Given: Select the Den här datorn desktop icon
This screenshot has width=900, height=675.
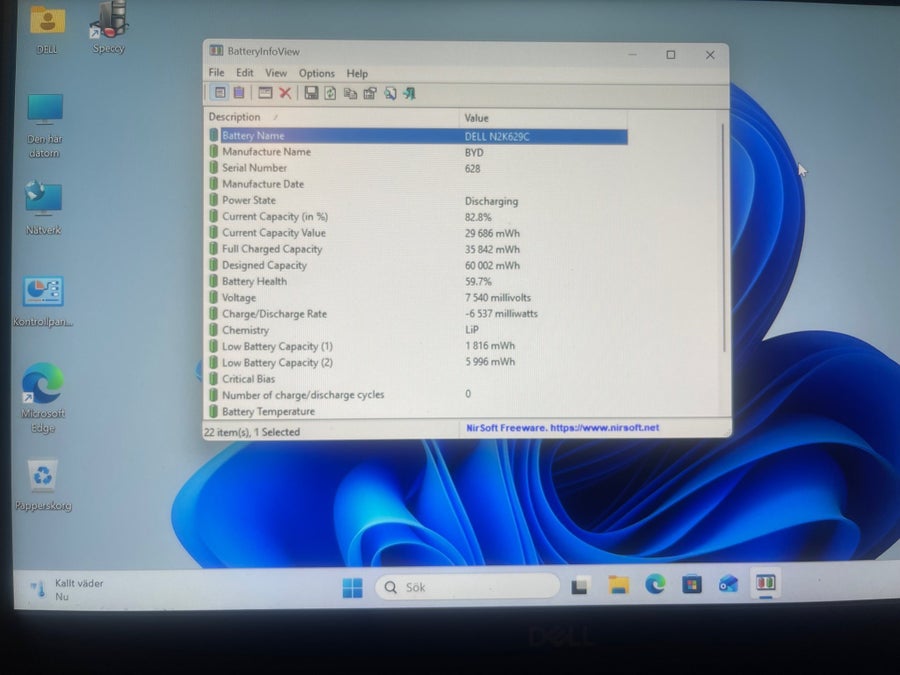Looking at the screenshot, I should [44, 126].
